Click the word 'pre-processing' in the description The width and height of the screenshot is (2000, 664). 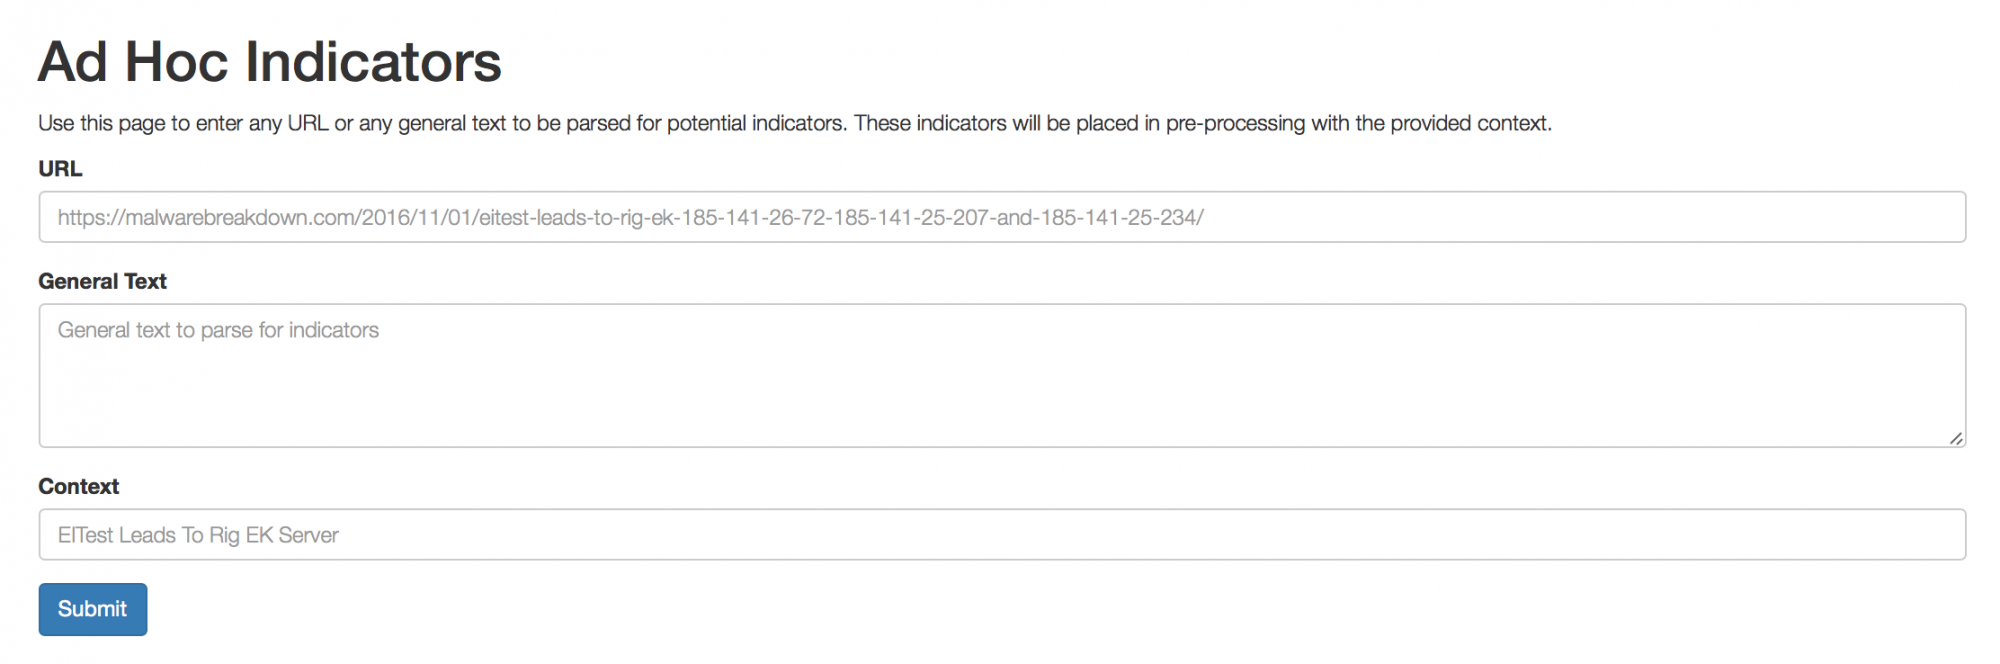1235,124
